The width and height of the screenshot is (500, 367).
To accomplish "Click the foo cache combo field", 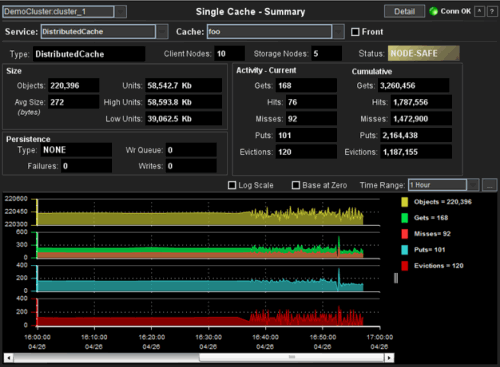I will click(x=269, y=32).
